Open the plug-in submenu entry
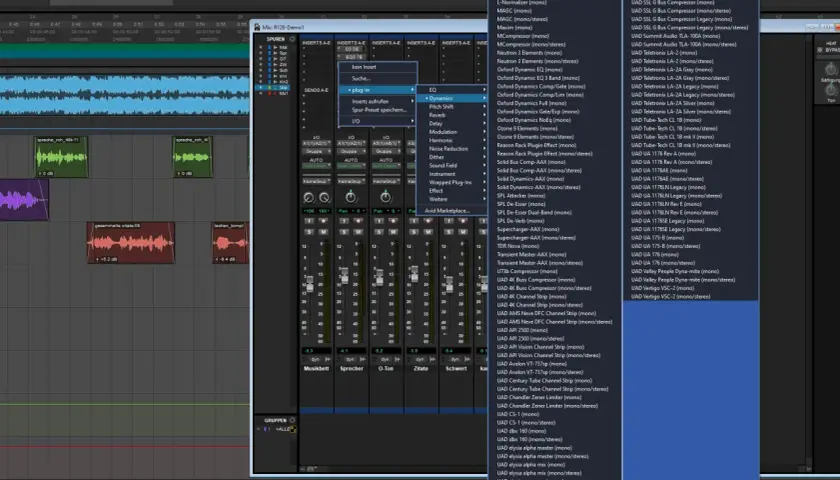Image resolution: width=840 pixels, height=480 pixels. click(x=378, y=90)
